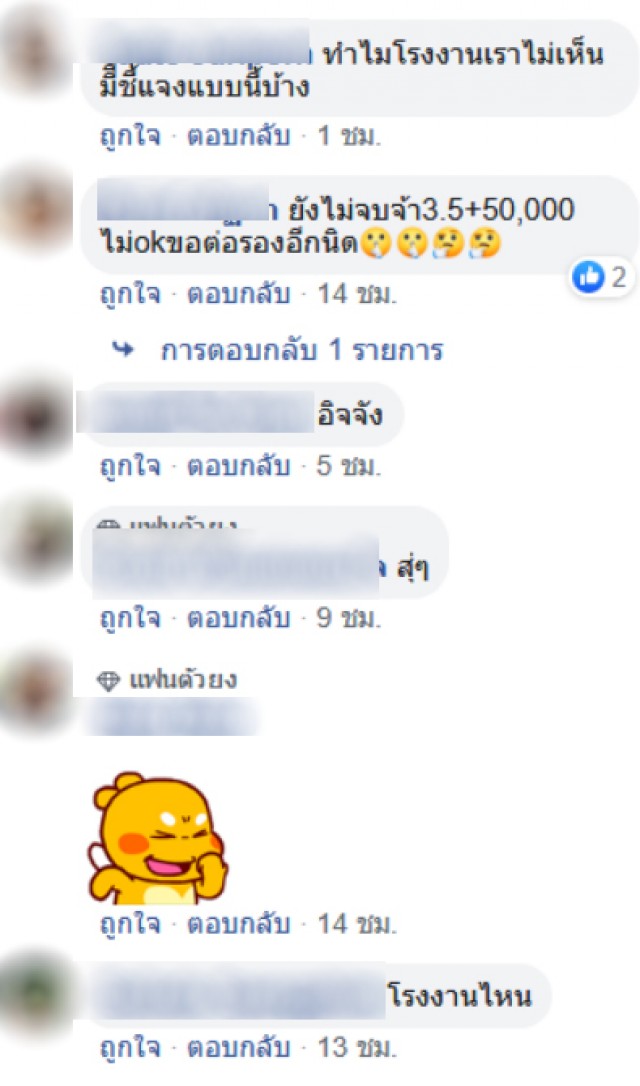Like the comment posted 1 ชม. ago
Image resolution: width=640 pixels, height=1086 pixels.
pos(130,136)
